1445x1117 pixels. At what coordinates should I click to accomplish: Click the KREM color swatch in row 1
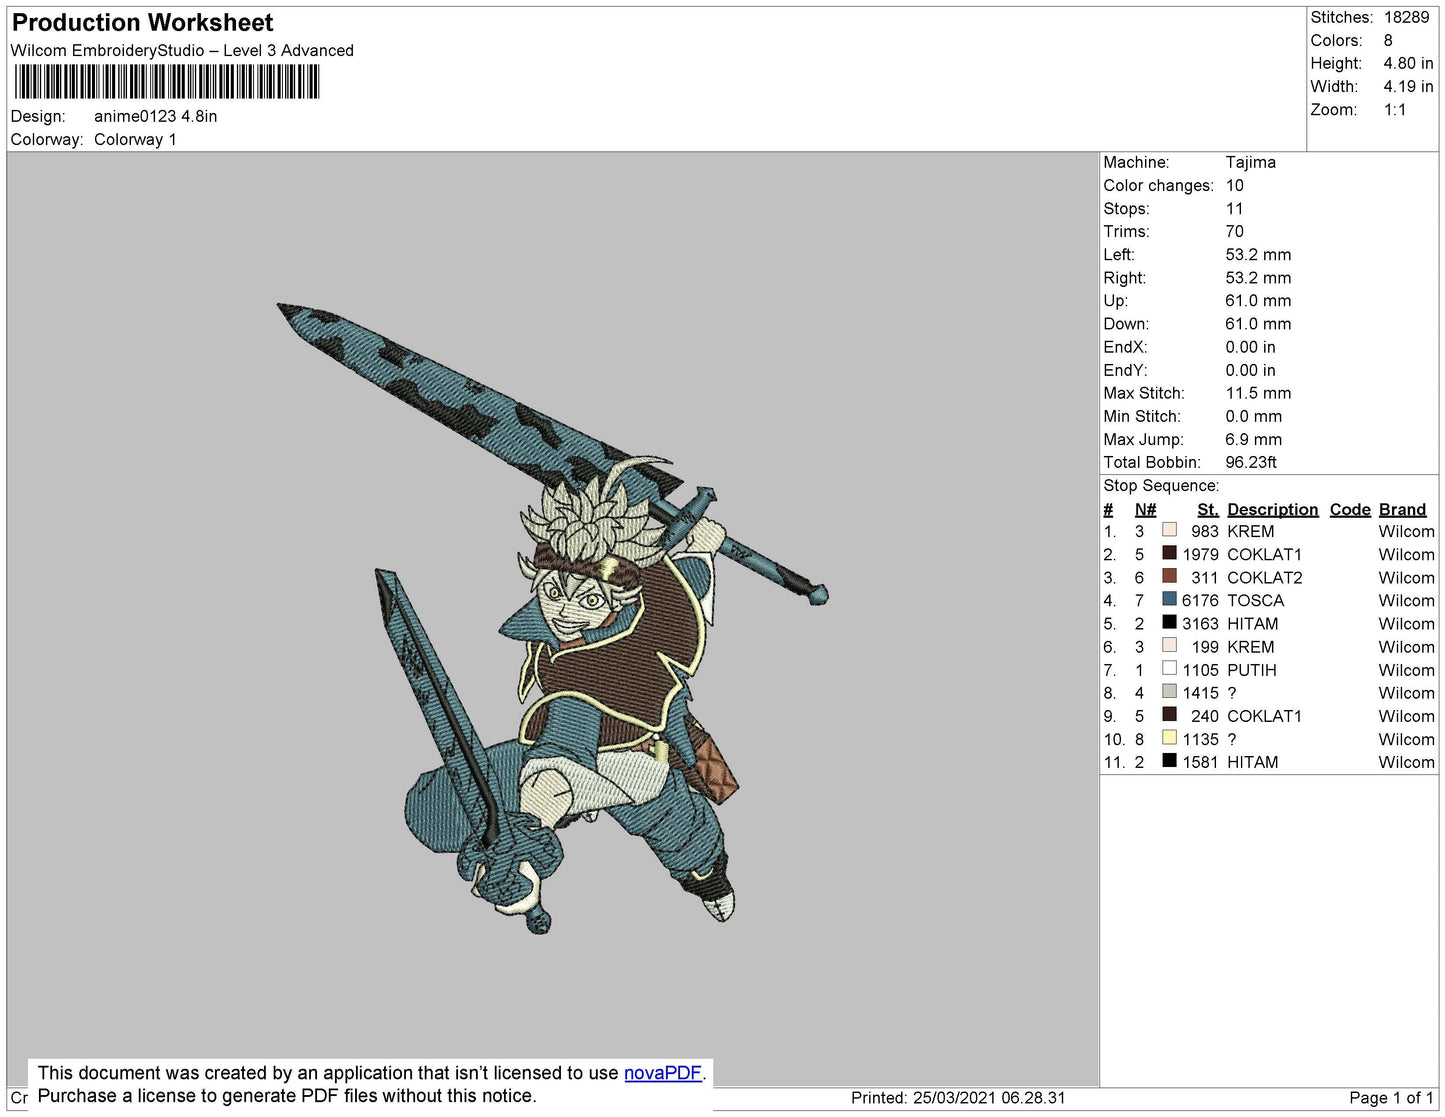click(x=1169, y=530)
